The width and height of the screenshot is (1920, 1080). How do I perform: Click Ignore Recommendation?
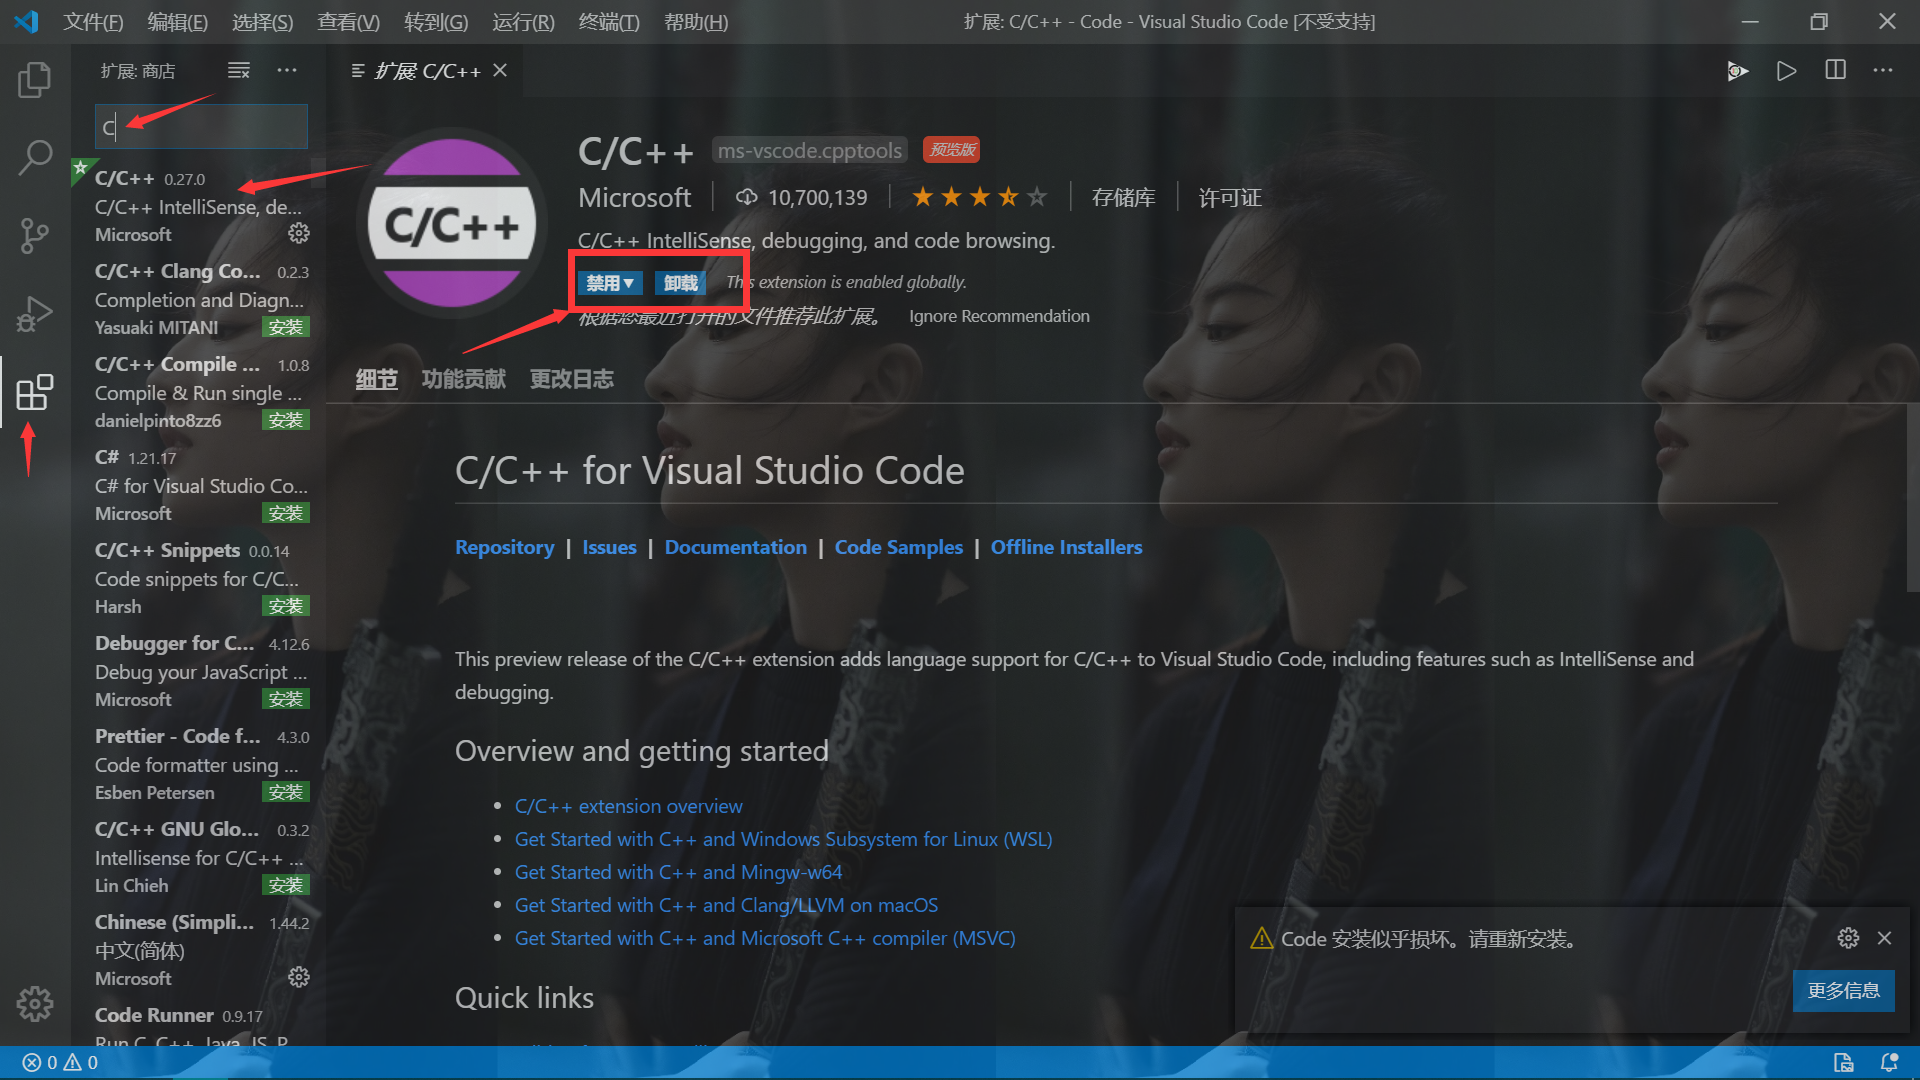999,316
